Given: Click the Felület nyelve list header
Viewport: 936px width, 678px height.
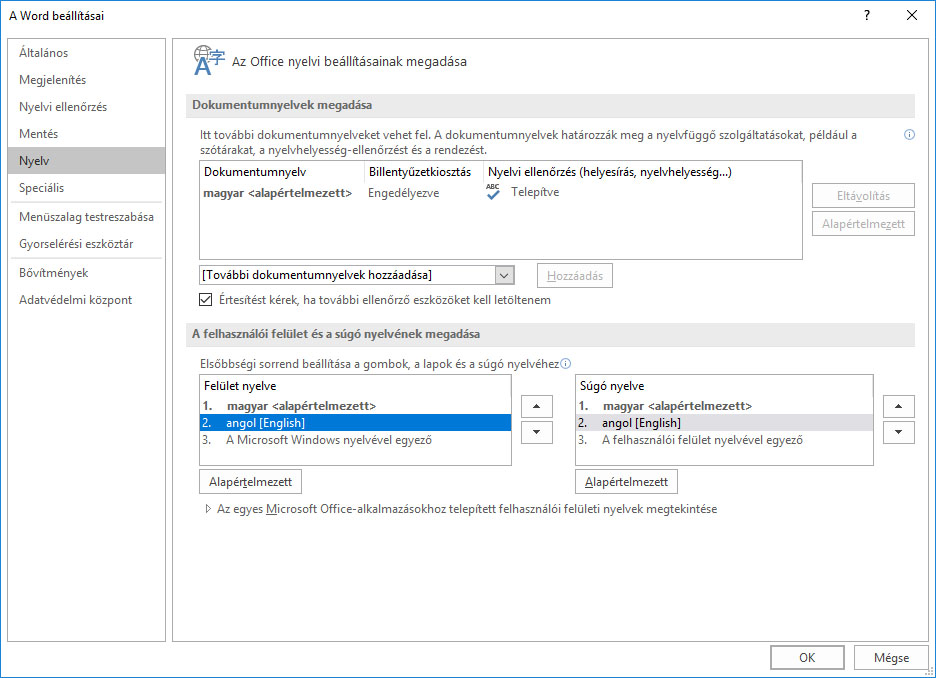Looking at the screenshot, I should tap(356, 386).
